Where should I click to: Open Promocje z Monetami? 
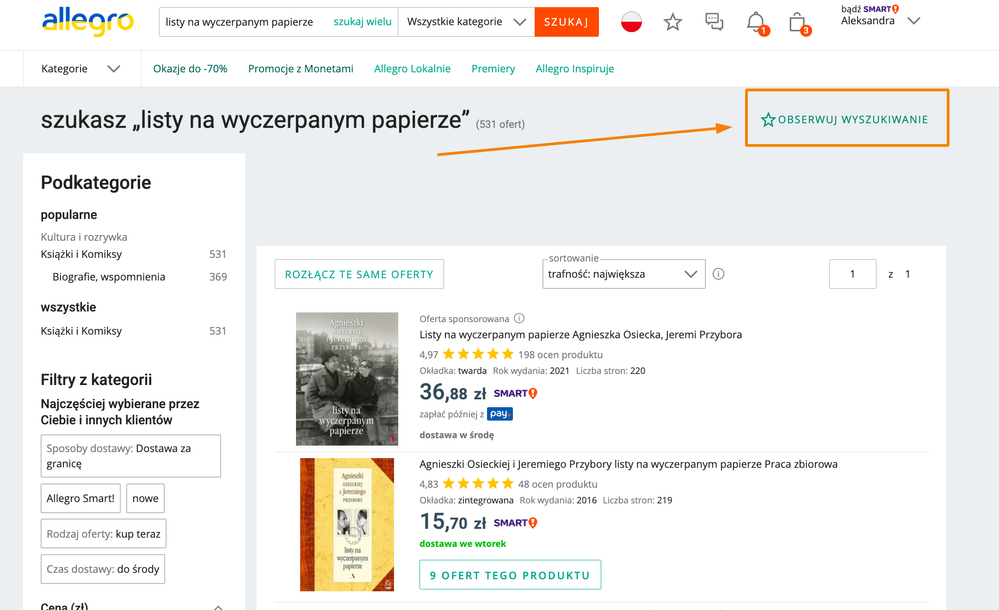[301, 69]
